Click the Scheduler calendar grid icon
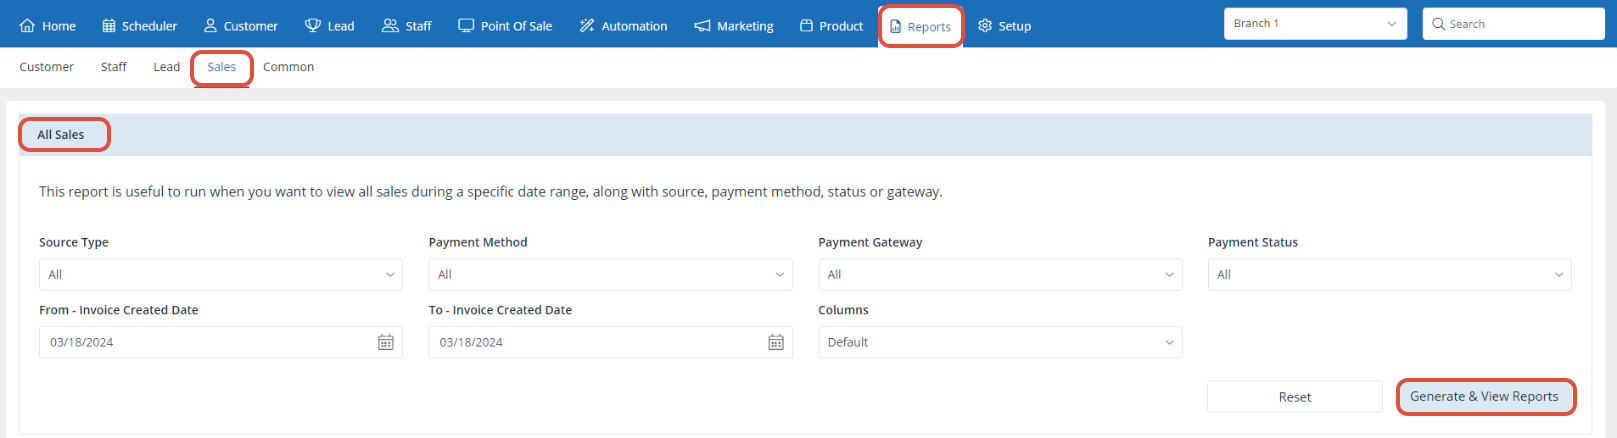This screenshot has width=1617, height=438. click(x=109, y=26)
